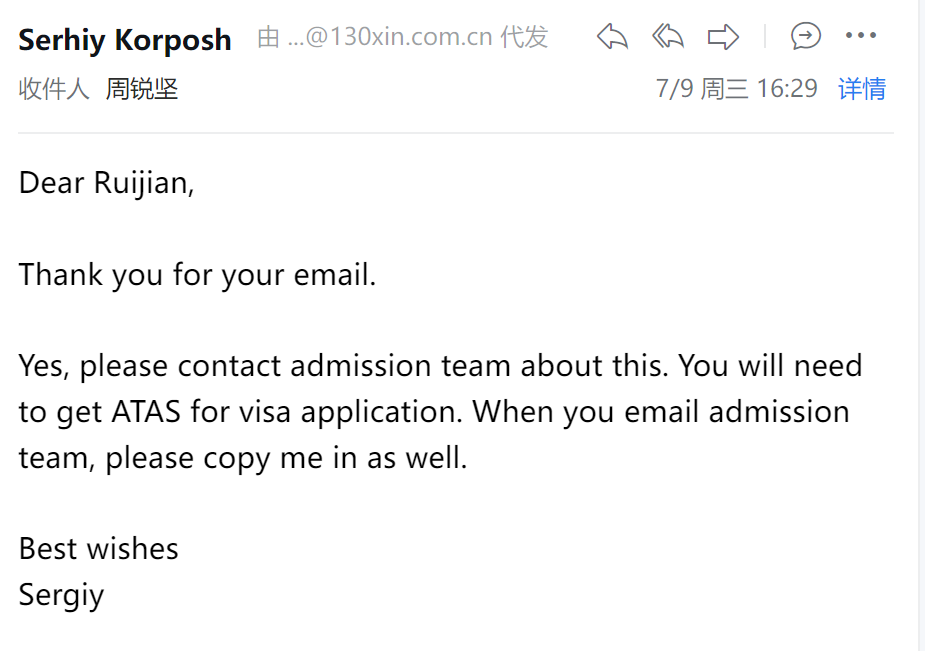
Task: Click the Reply All double-arrow icon
Action: 667,38
